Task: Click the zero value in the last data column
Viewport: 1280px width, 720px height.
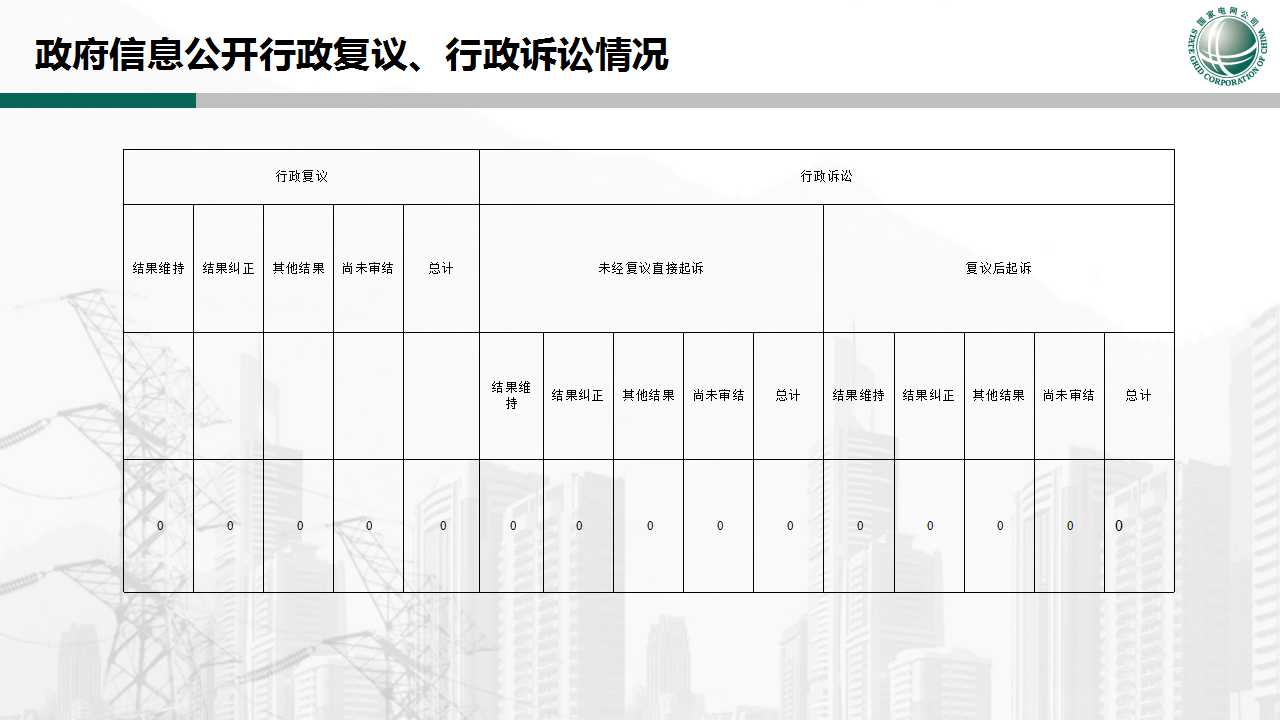Action: click(x=1119, y=526)
